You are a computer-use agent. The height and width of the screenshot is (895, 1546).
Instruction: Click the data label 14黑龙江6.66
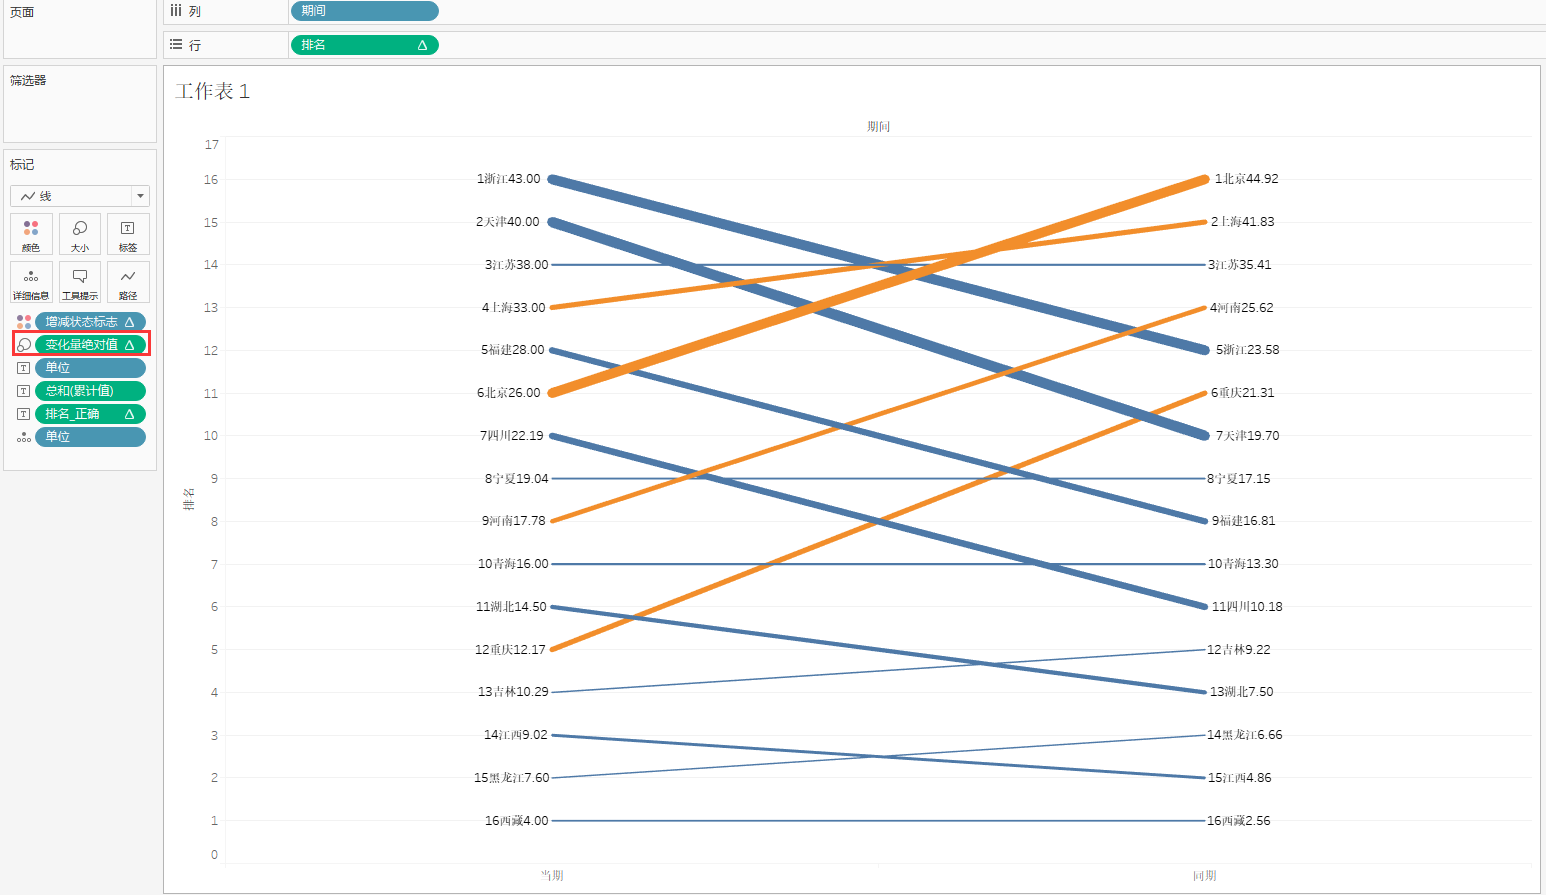tap(1245, 735)
